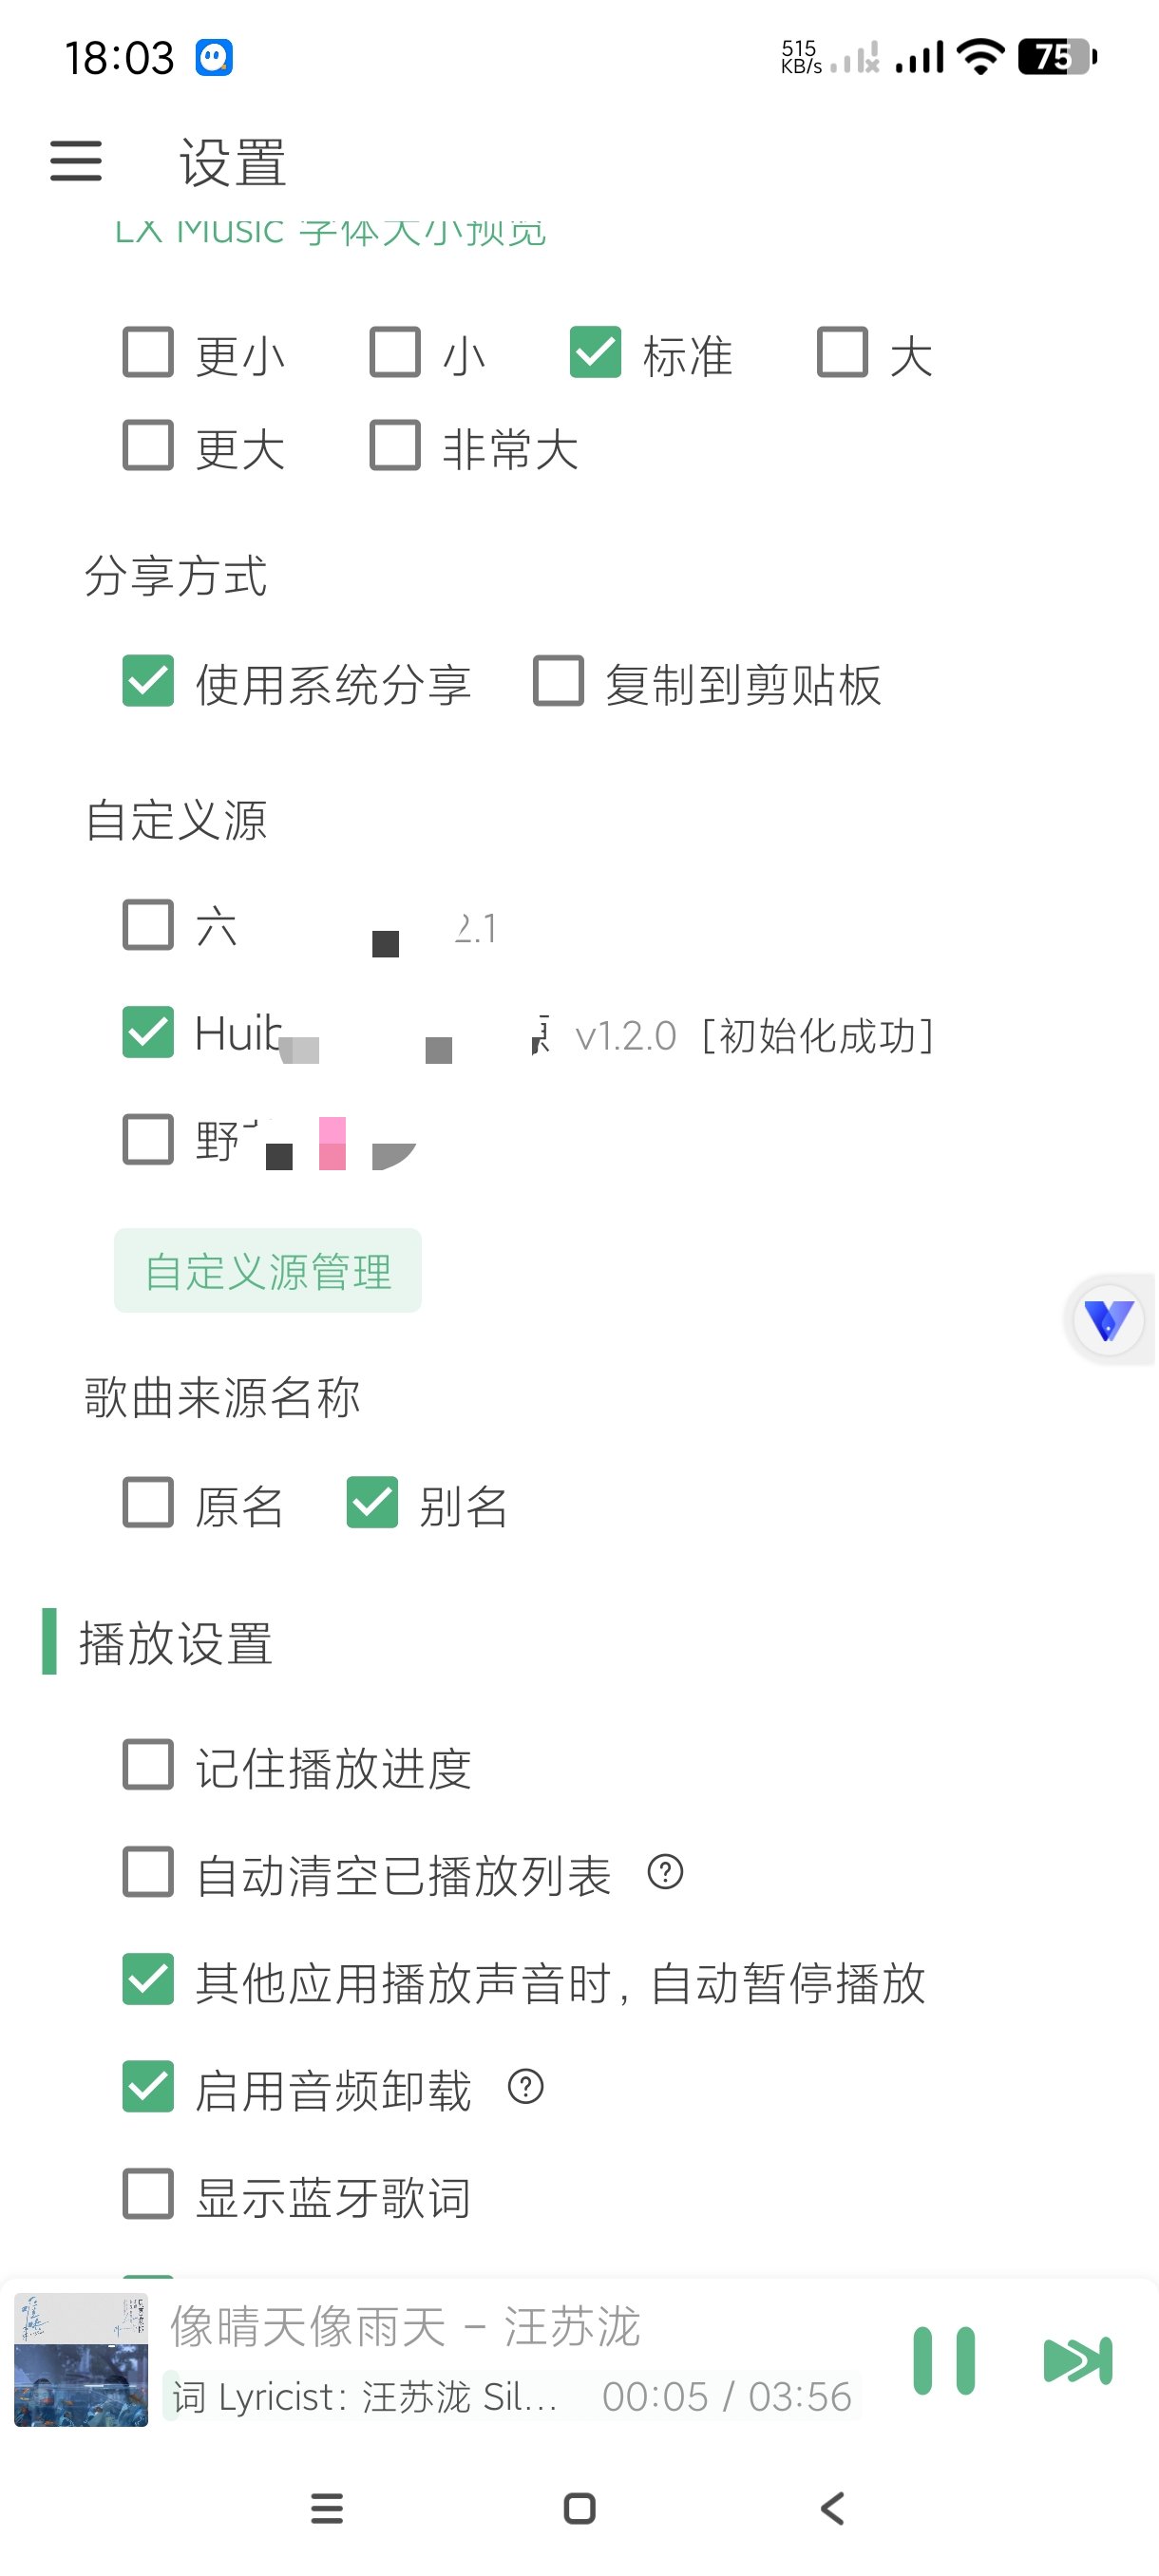Enable 显示蓝牙歌词 checkbox
Image resolution: width=1159 pixels, height=2576 pixels.
pos(148,2194)
